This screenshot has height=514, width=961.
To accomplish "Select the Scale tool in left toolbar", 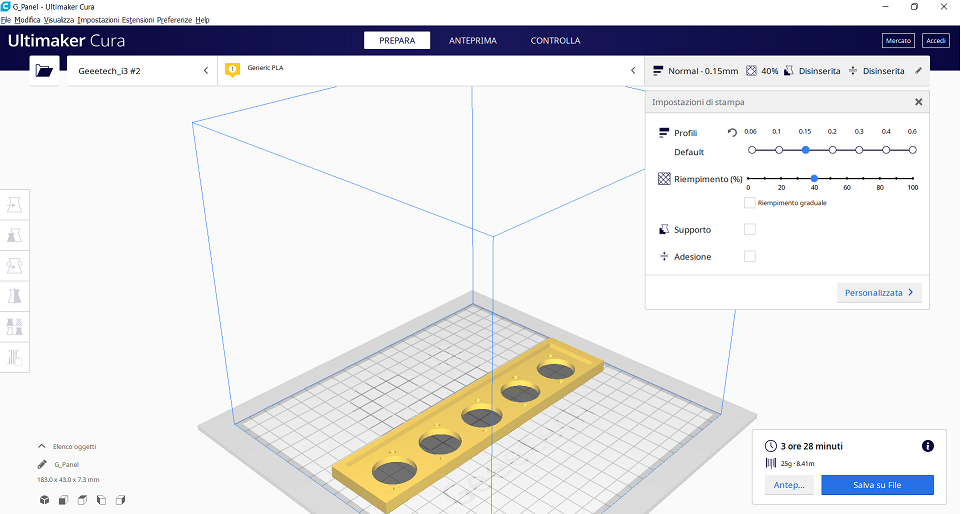I will [x=14, y=235].
